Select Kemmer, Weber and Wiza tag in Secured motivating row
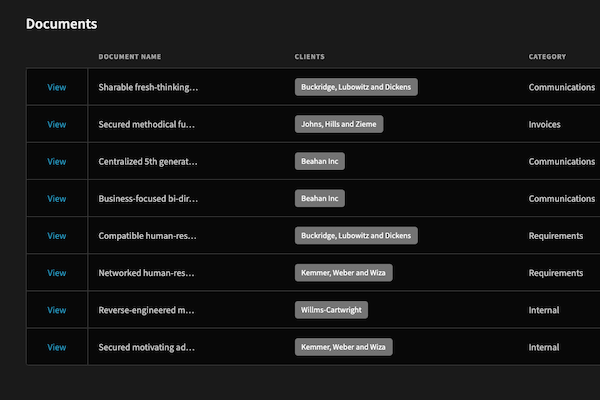 [343, 347]
